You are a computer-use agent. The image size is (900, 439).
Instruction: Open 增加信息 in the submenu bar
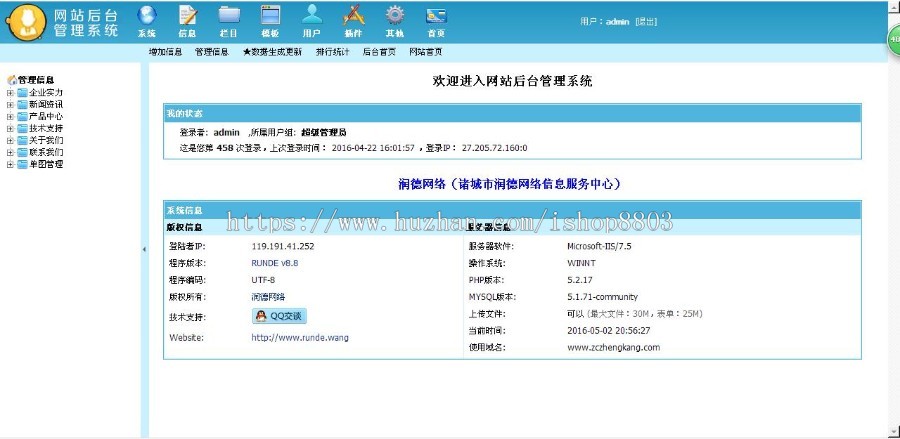pos(165,52)
